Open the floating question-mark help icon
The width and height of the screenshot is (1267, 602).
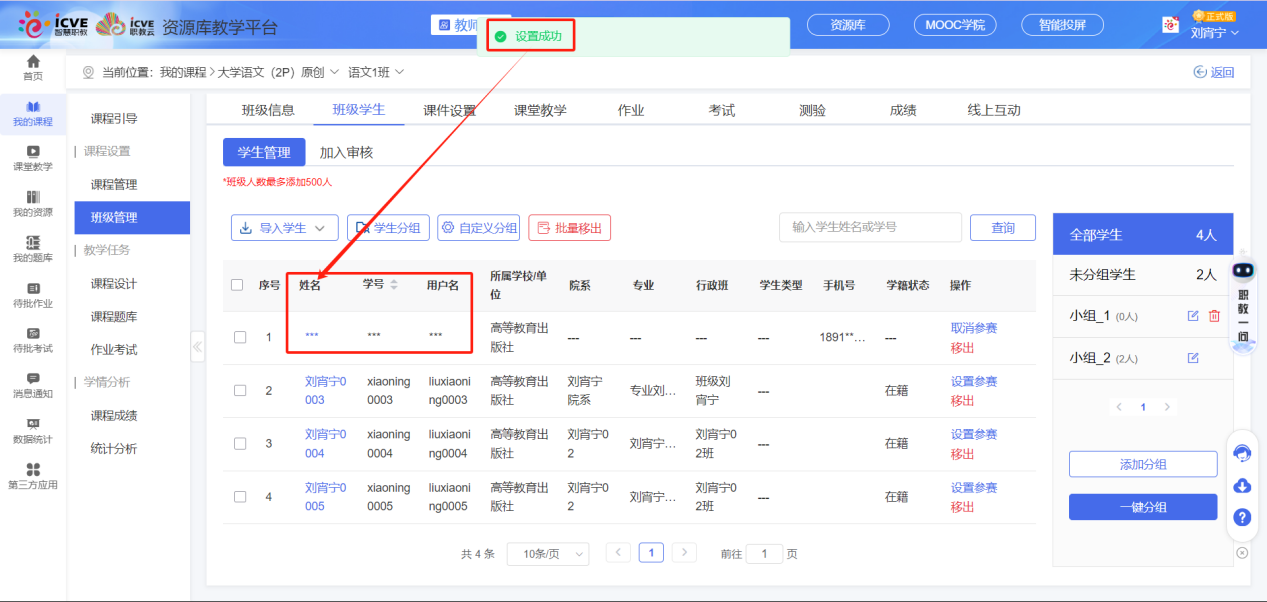pyautogui.click(x=1242, y=518)
